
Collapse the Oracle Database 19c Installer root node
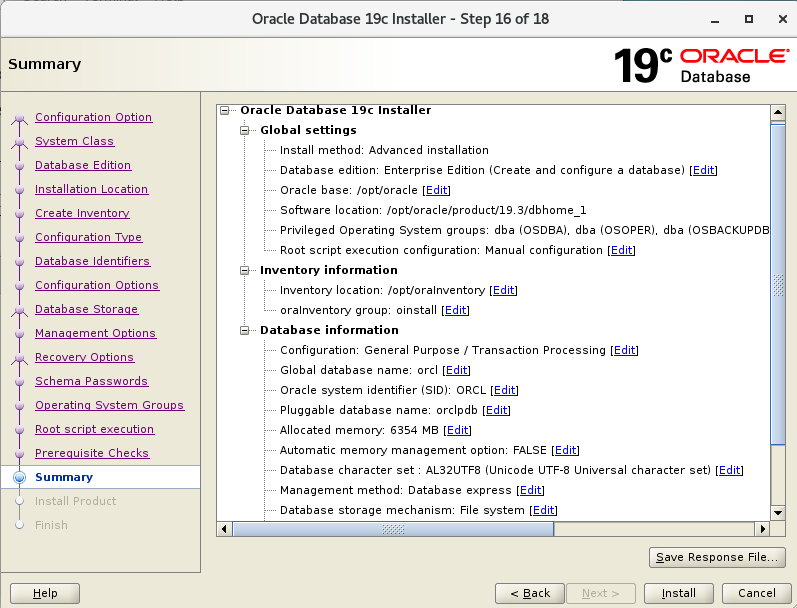tap(224, 110)
